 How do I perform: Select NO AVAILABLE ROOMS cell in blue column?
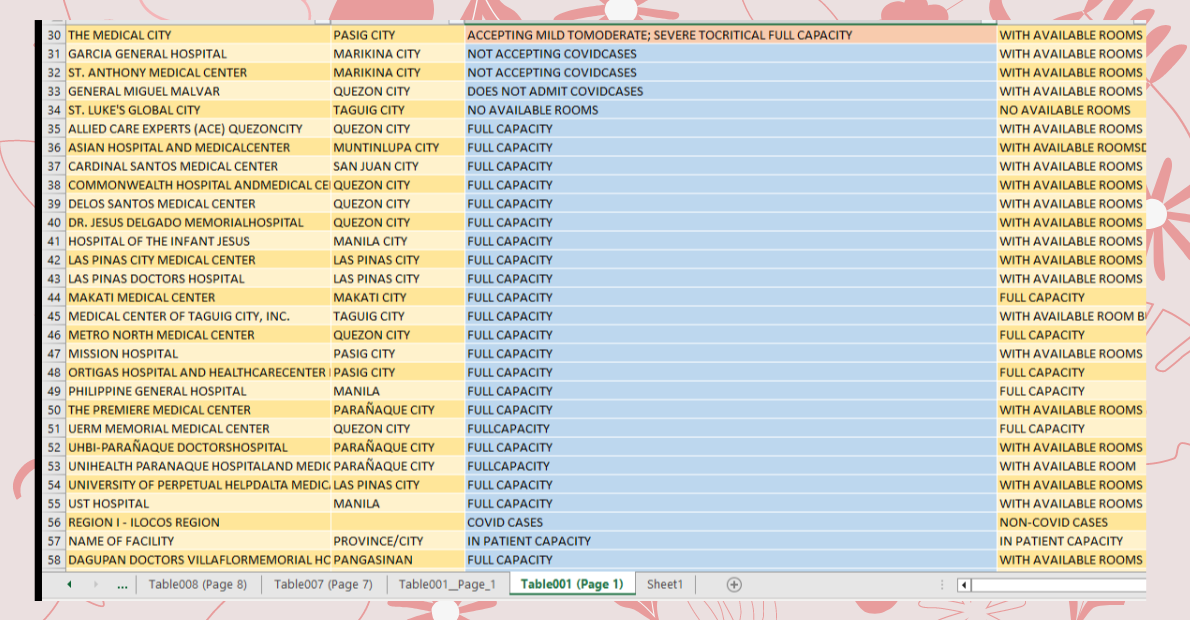point(730,110)
